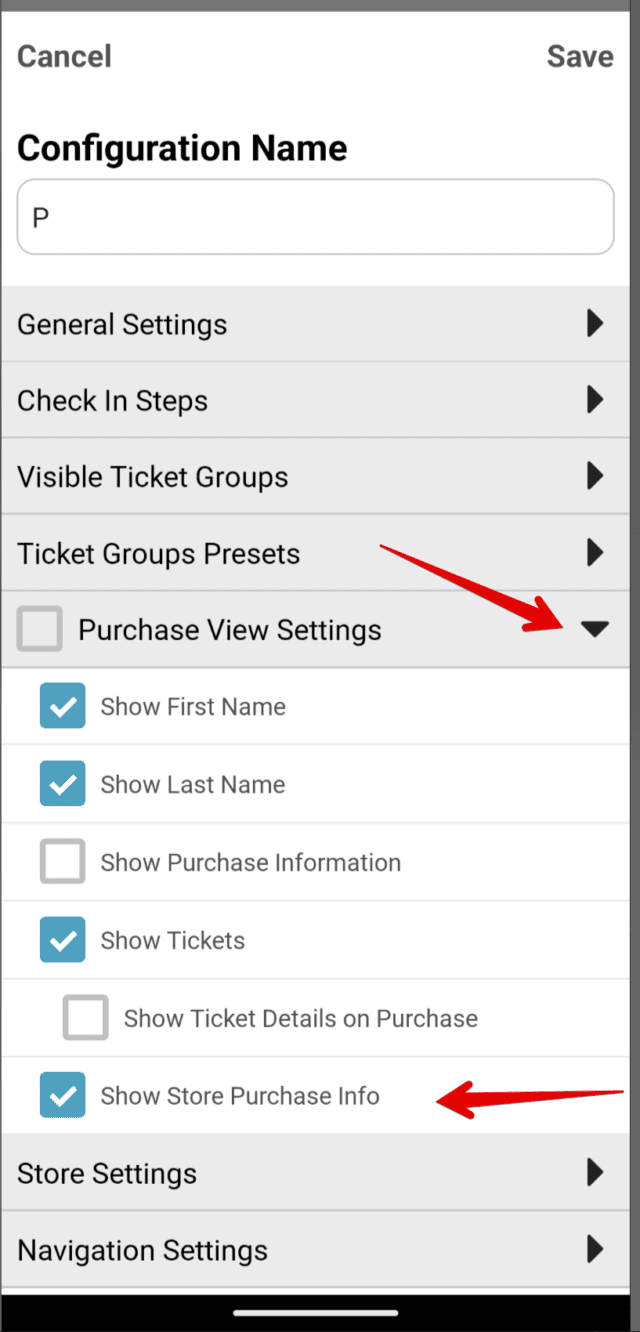The height and width of the screenshot is (1332, 640).
Task: Disable Show First Name
Action: [x=62, y=706]
